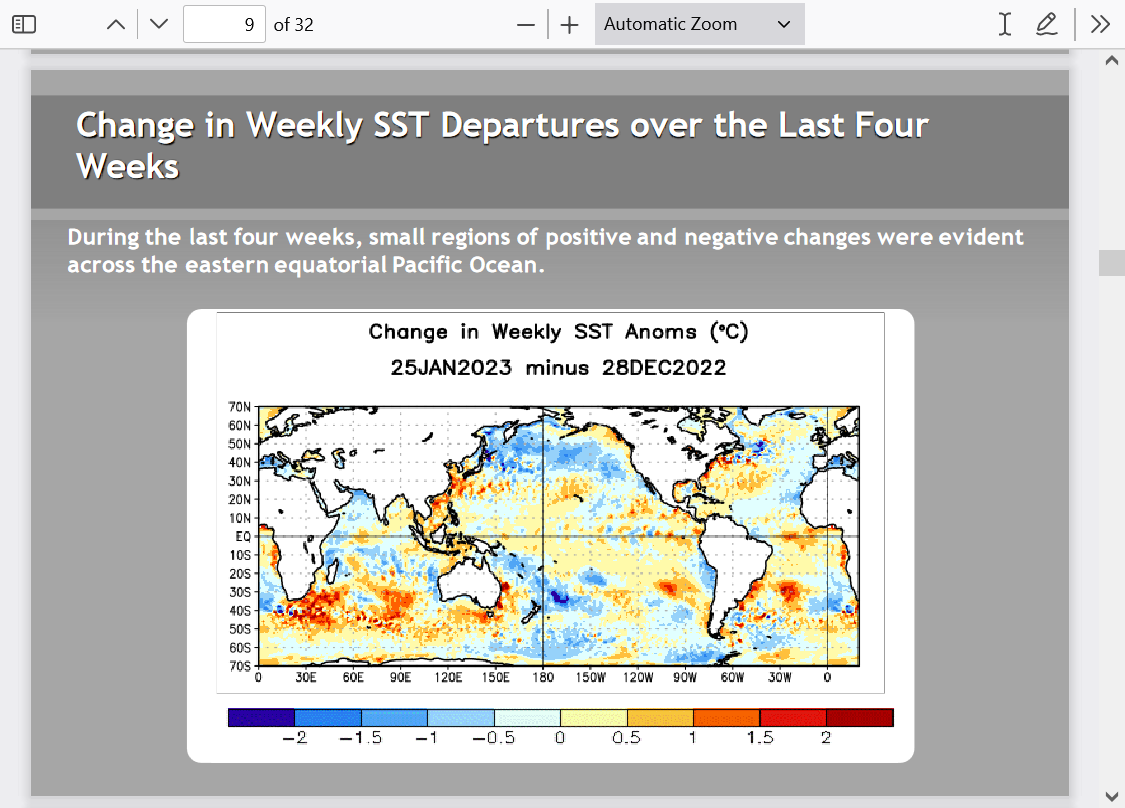This screenshot has width=1125, height=808.
Task: Activate the draw annotation pen tool
Action: pyautogui.click(x=1047, y=24)
